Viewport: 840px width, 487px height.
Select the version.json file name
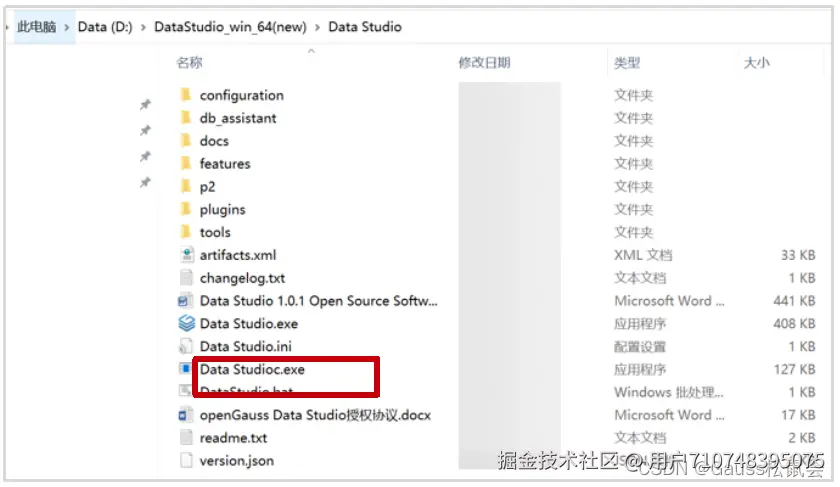coord(236,461)
